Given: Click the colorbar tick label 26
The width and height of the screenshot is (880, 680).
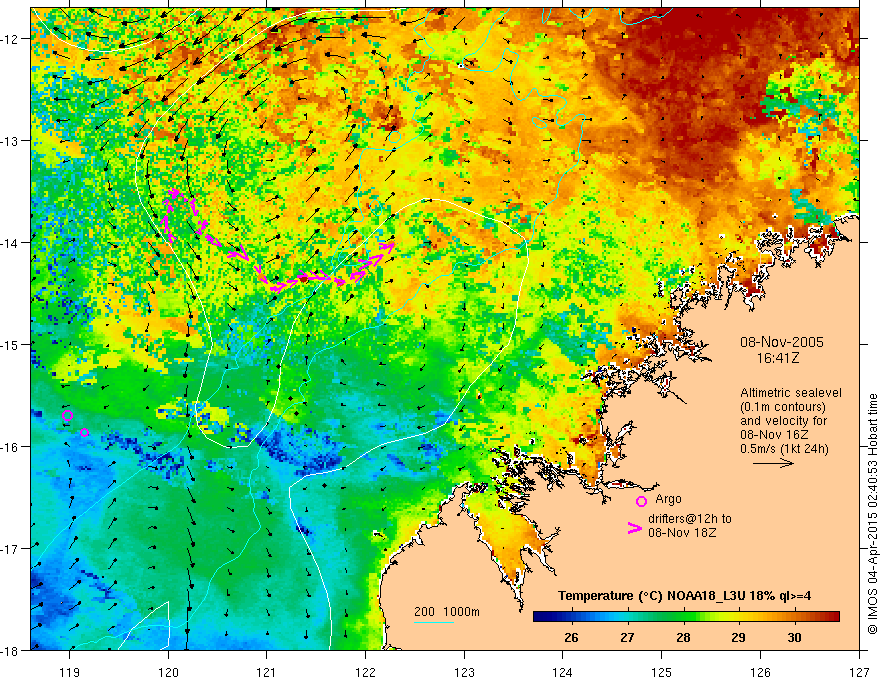Looking at the screenshot, I should point(571,638).
